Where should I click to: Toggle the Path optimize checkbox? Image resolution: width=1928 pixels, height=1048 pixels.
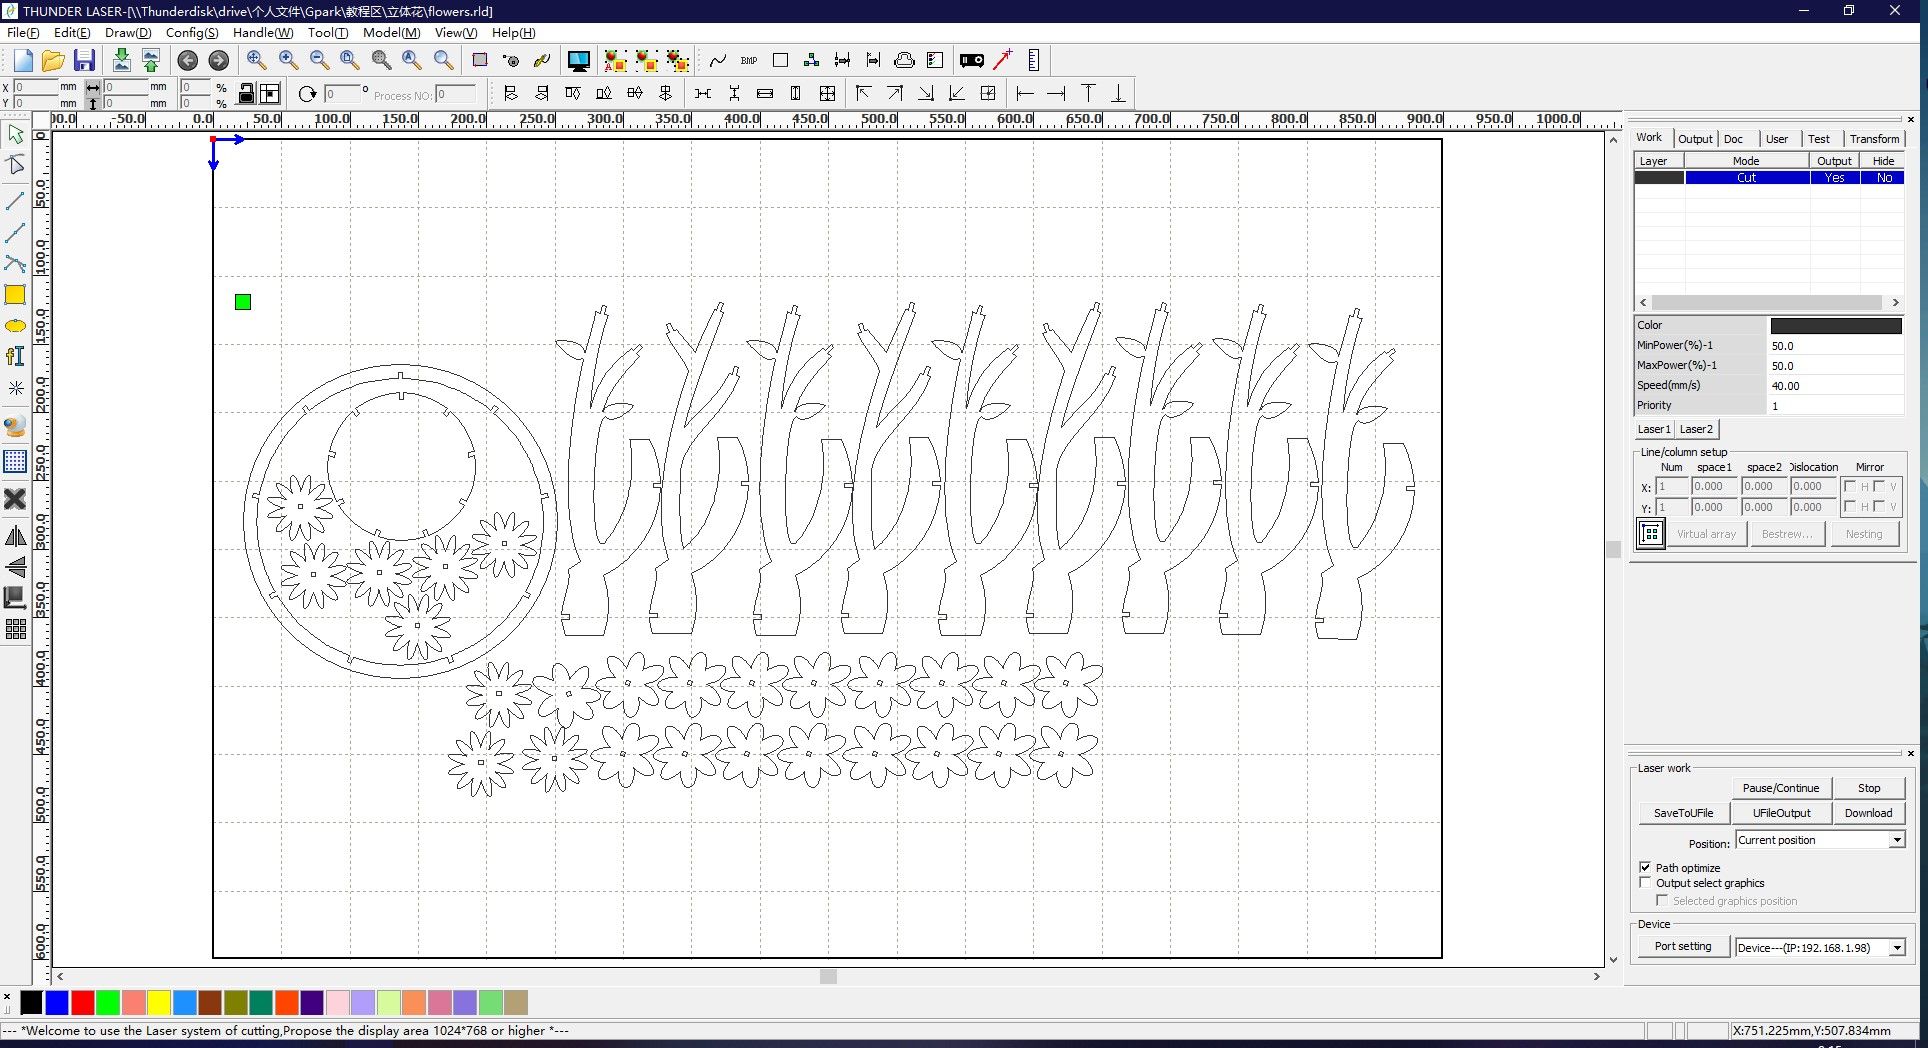pos(1645,867)
